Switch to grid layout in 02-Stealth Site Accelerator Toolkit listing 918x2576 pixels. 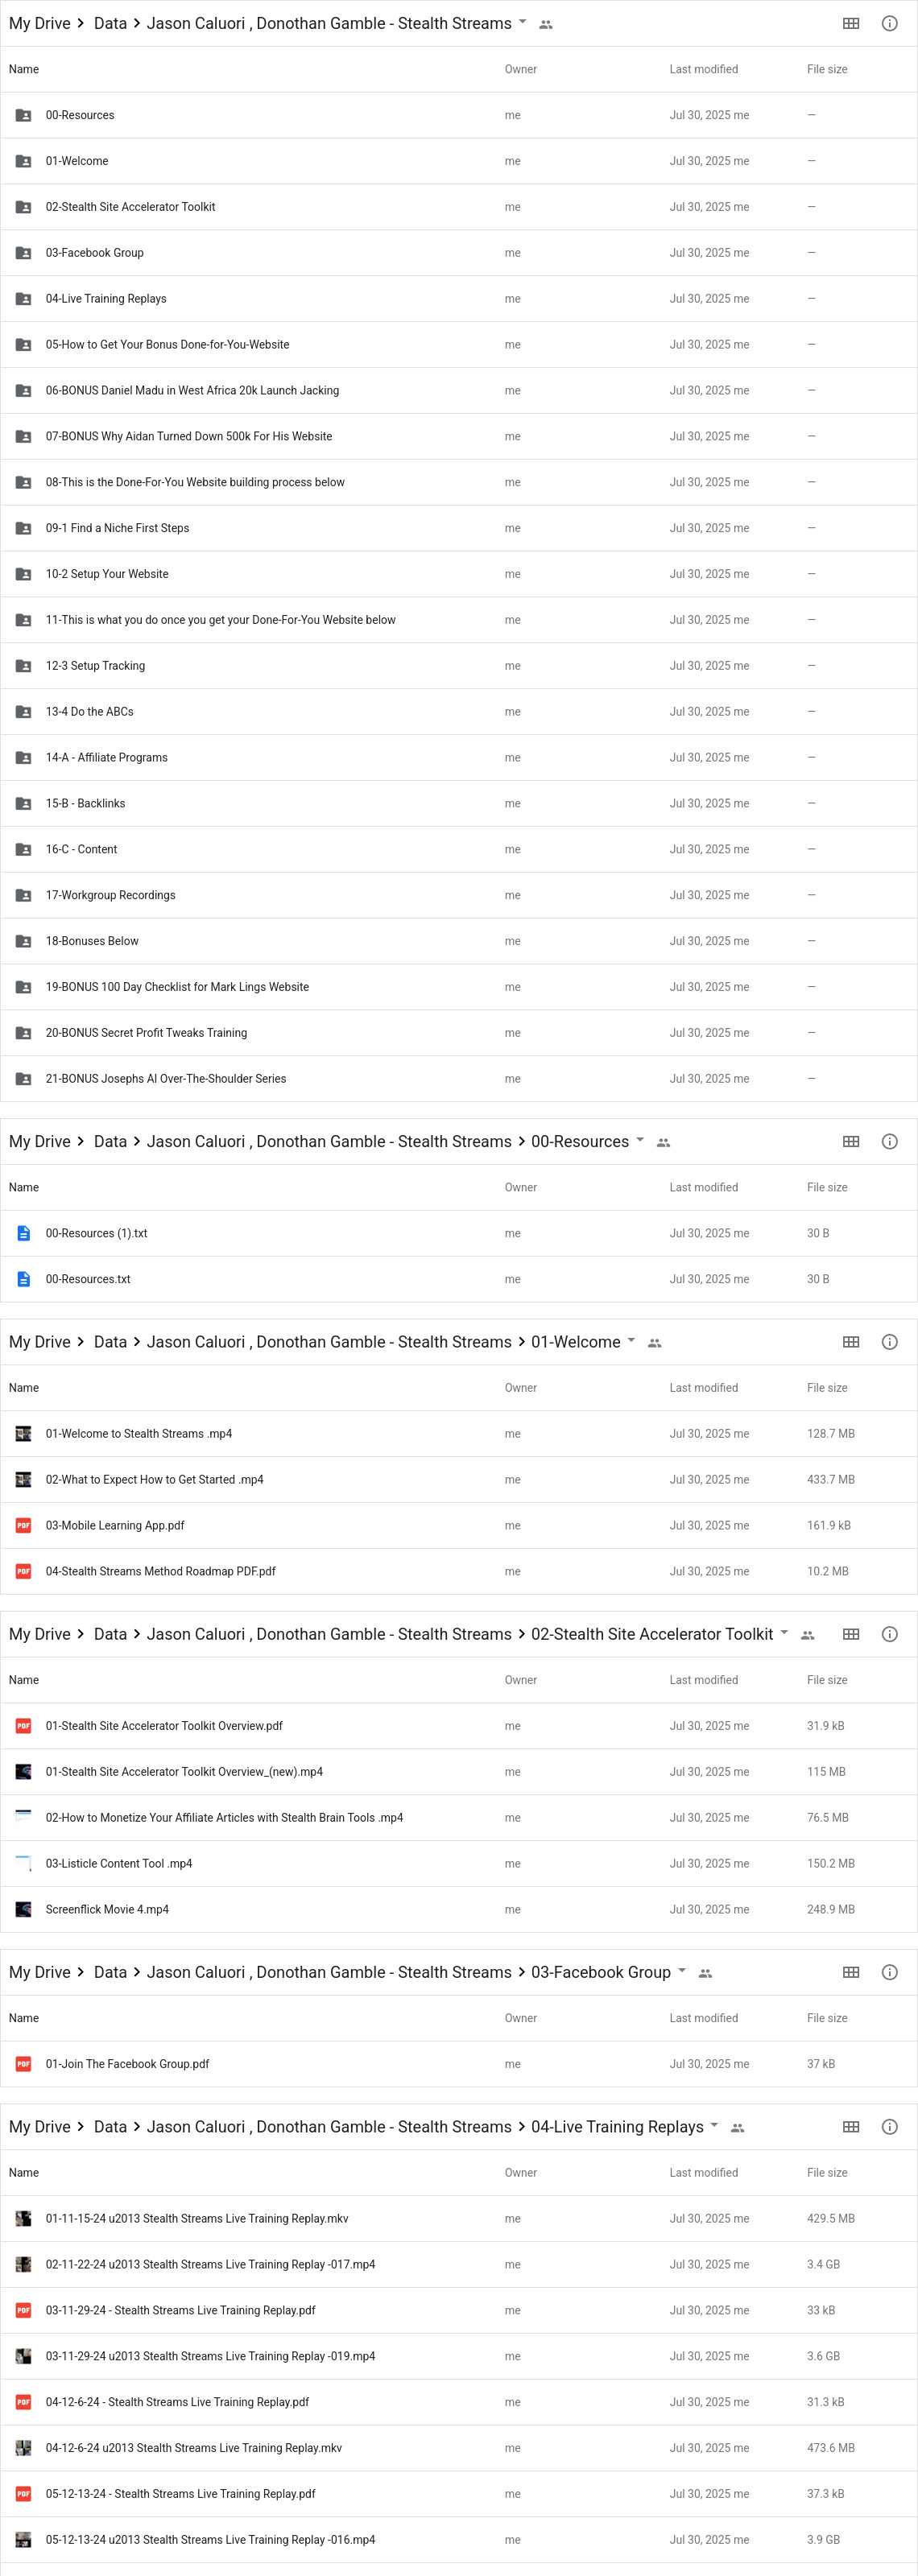click(x=850, y=1633)
